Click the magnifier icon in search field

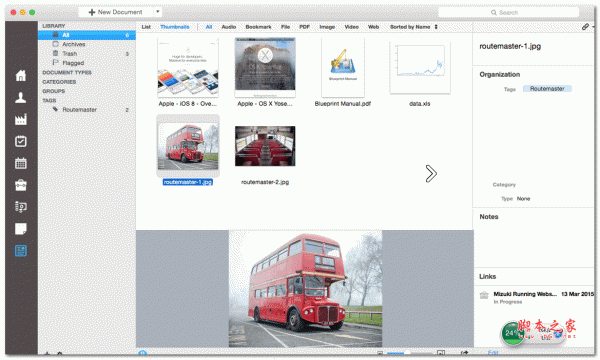coord(494,13)
